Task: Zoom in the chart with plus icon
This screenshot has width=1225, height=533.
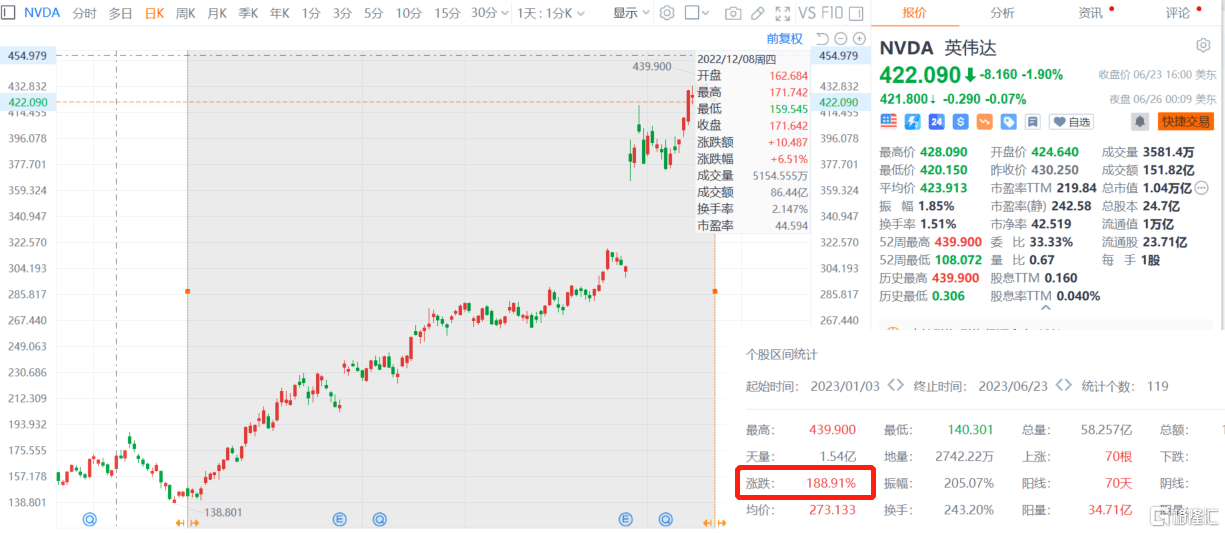Action: tap(859, 39)
